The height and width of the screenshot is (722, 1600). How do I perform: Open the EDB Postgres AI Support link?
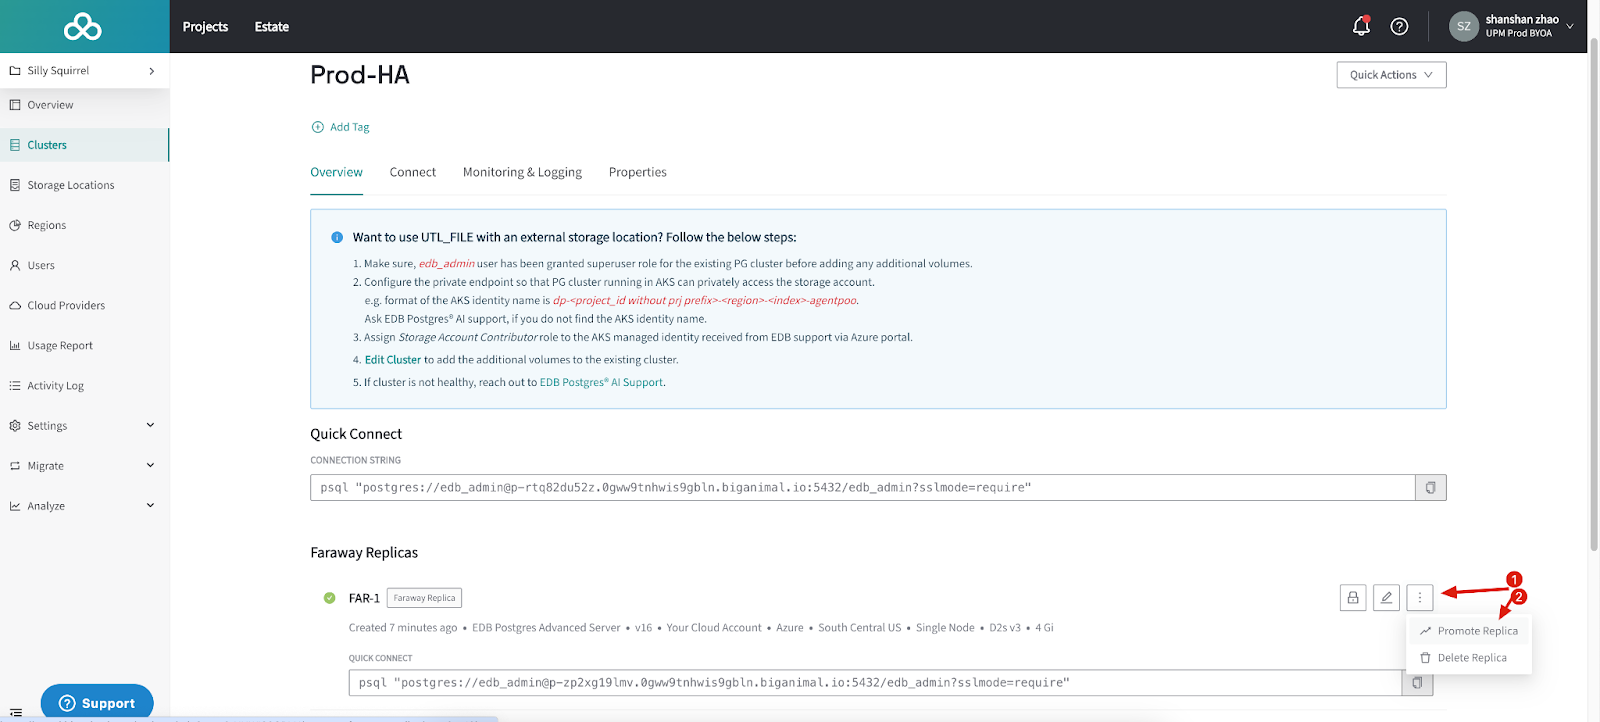point(601,382)
